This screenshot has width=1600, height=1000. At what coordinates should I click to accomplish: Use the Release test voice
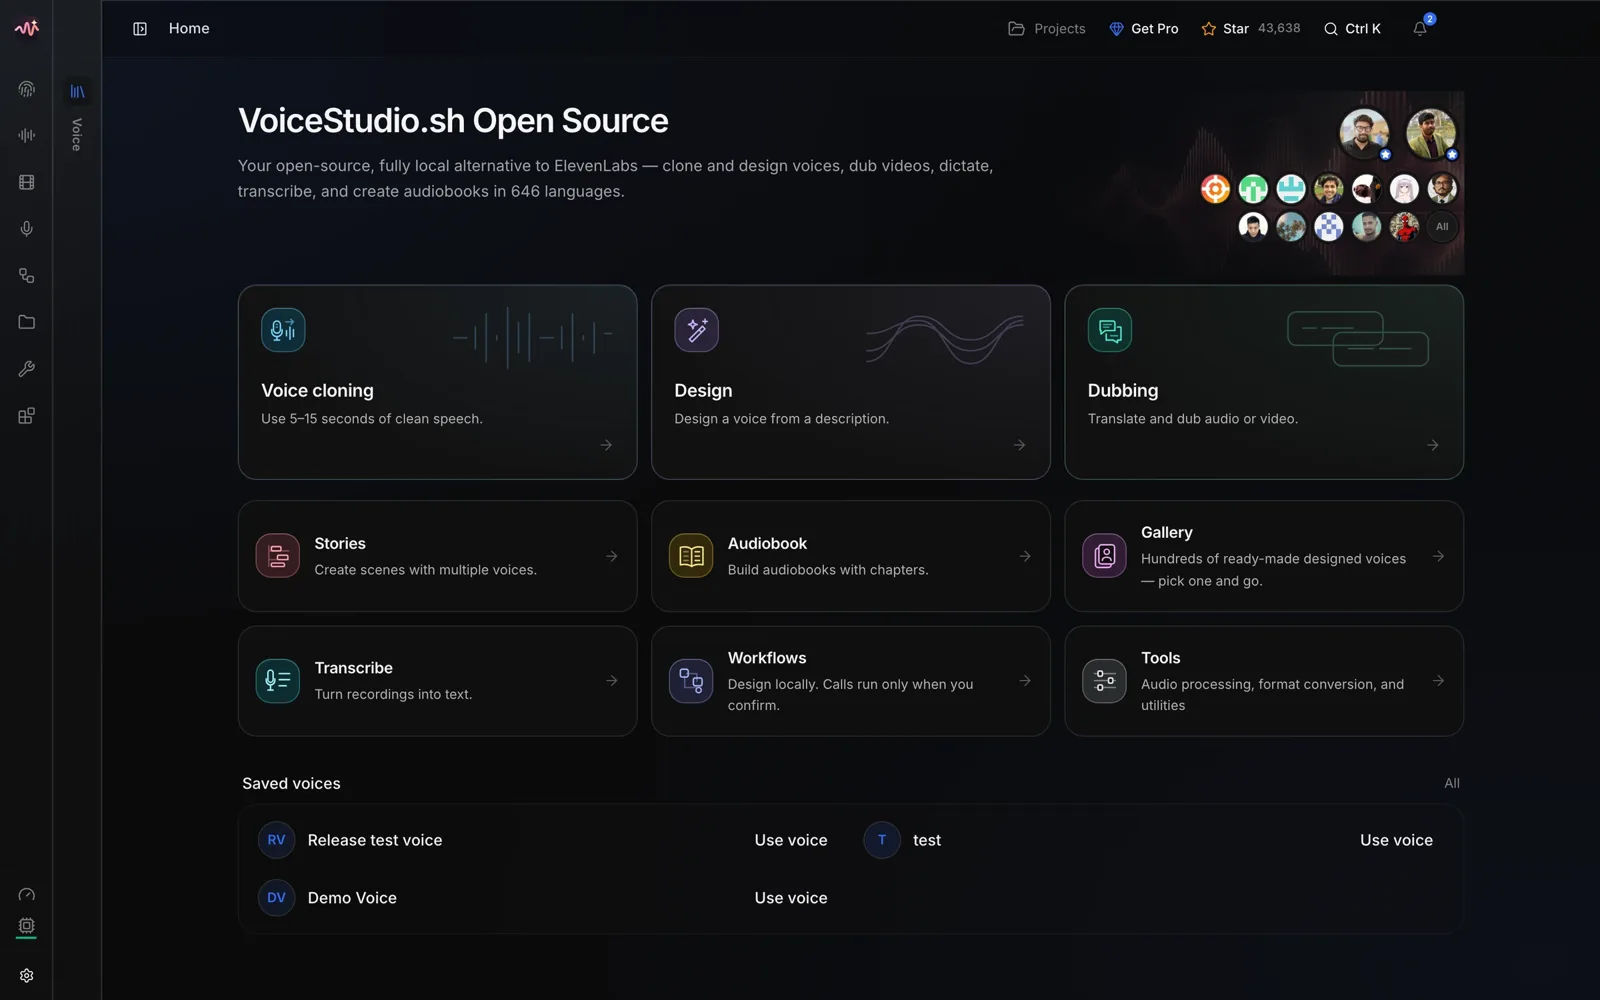coord(791,840)
